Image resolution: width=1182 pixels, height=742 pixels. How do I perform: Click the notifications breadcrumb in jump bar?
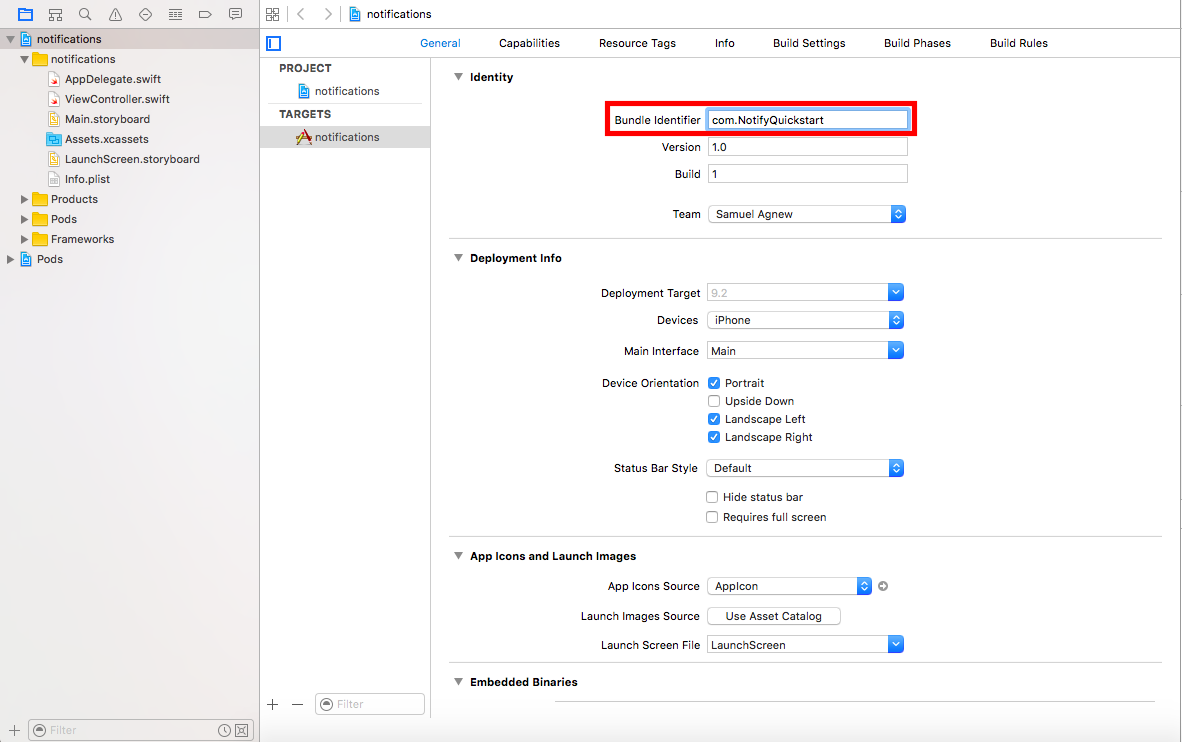pyautogui.click(x=390, y=14)
